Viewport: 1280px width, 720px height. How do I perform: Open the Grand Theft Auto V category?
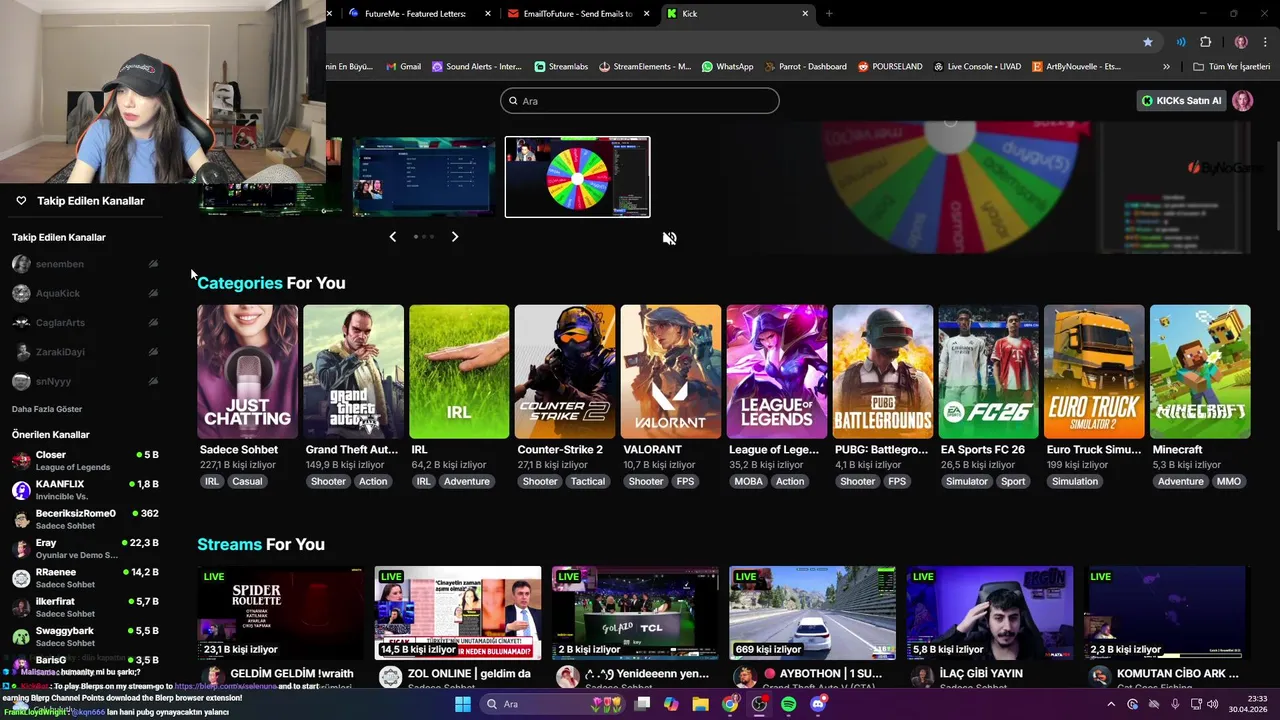353,372
